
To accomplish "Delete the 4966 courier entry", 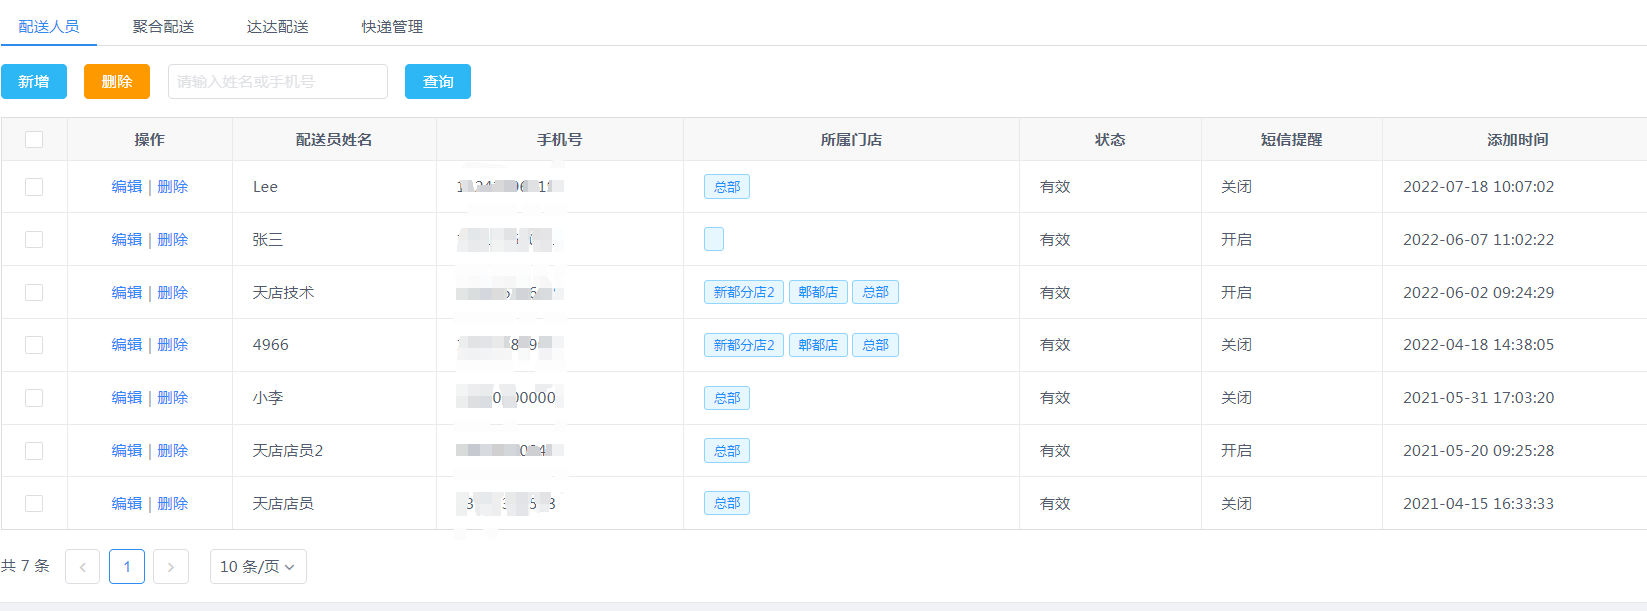I will [x=173, y=345].
